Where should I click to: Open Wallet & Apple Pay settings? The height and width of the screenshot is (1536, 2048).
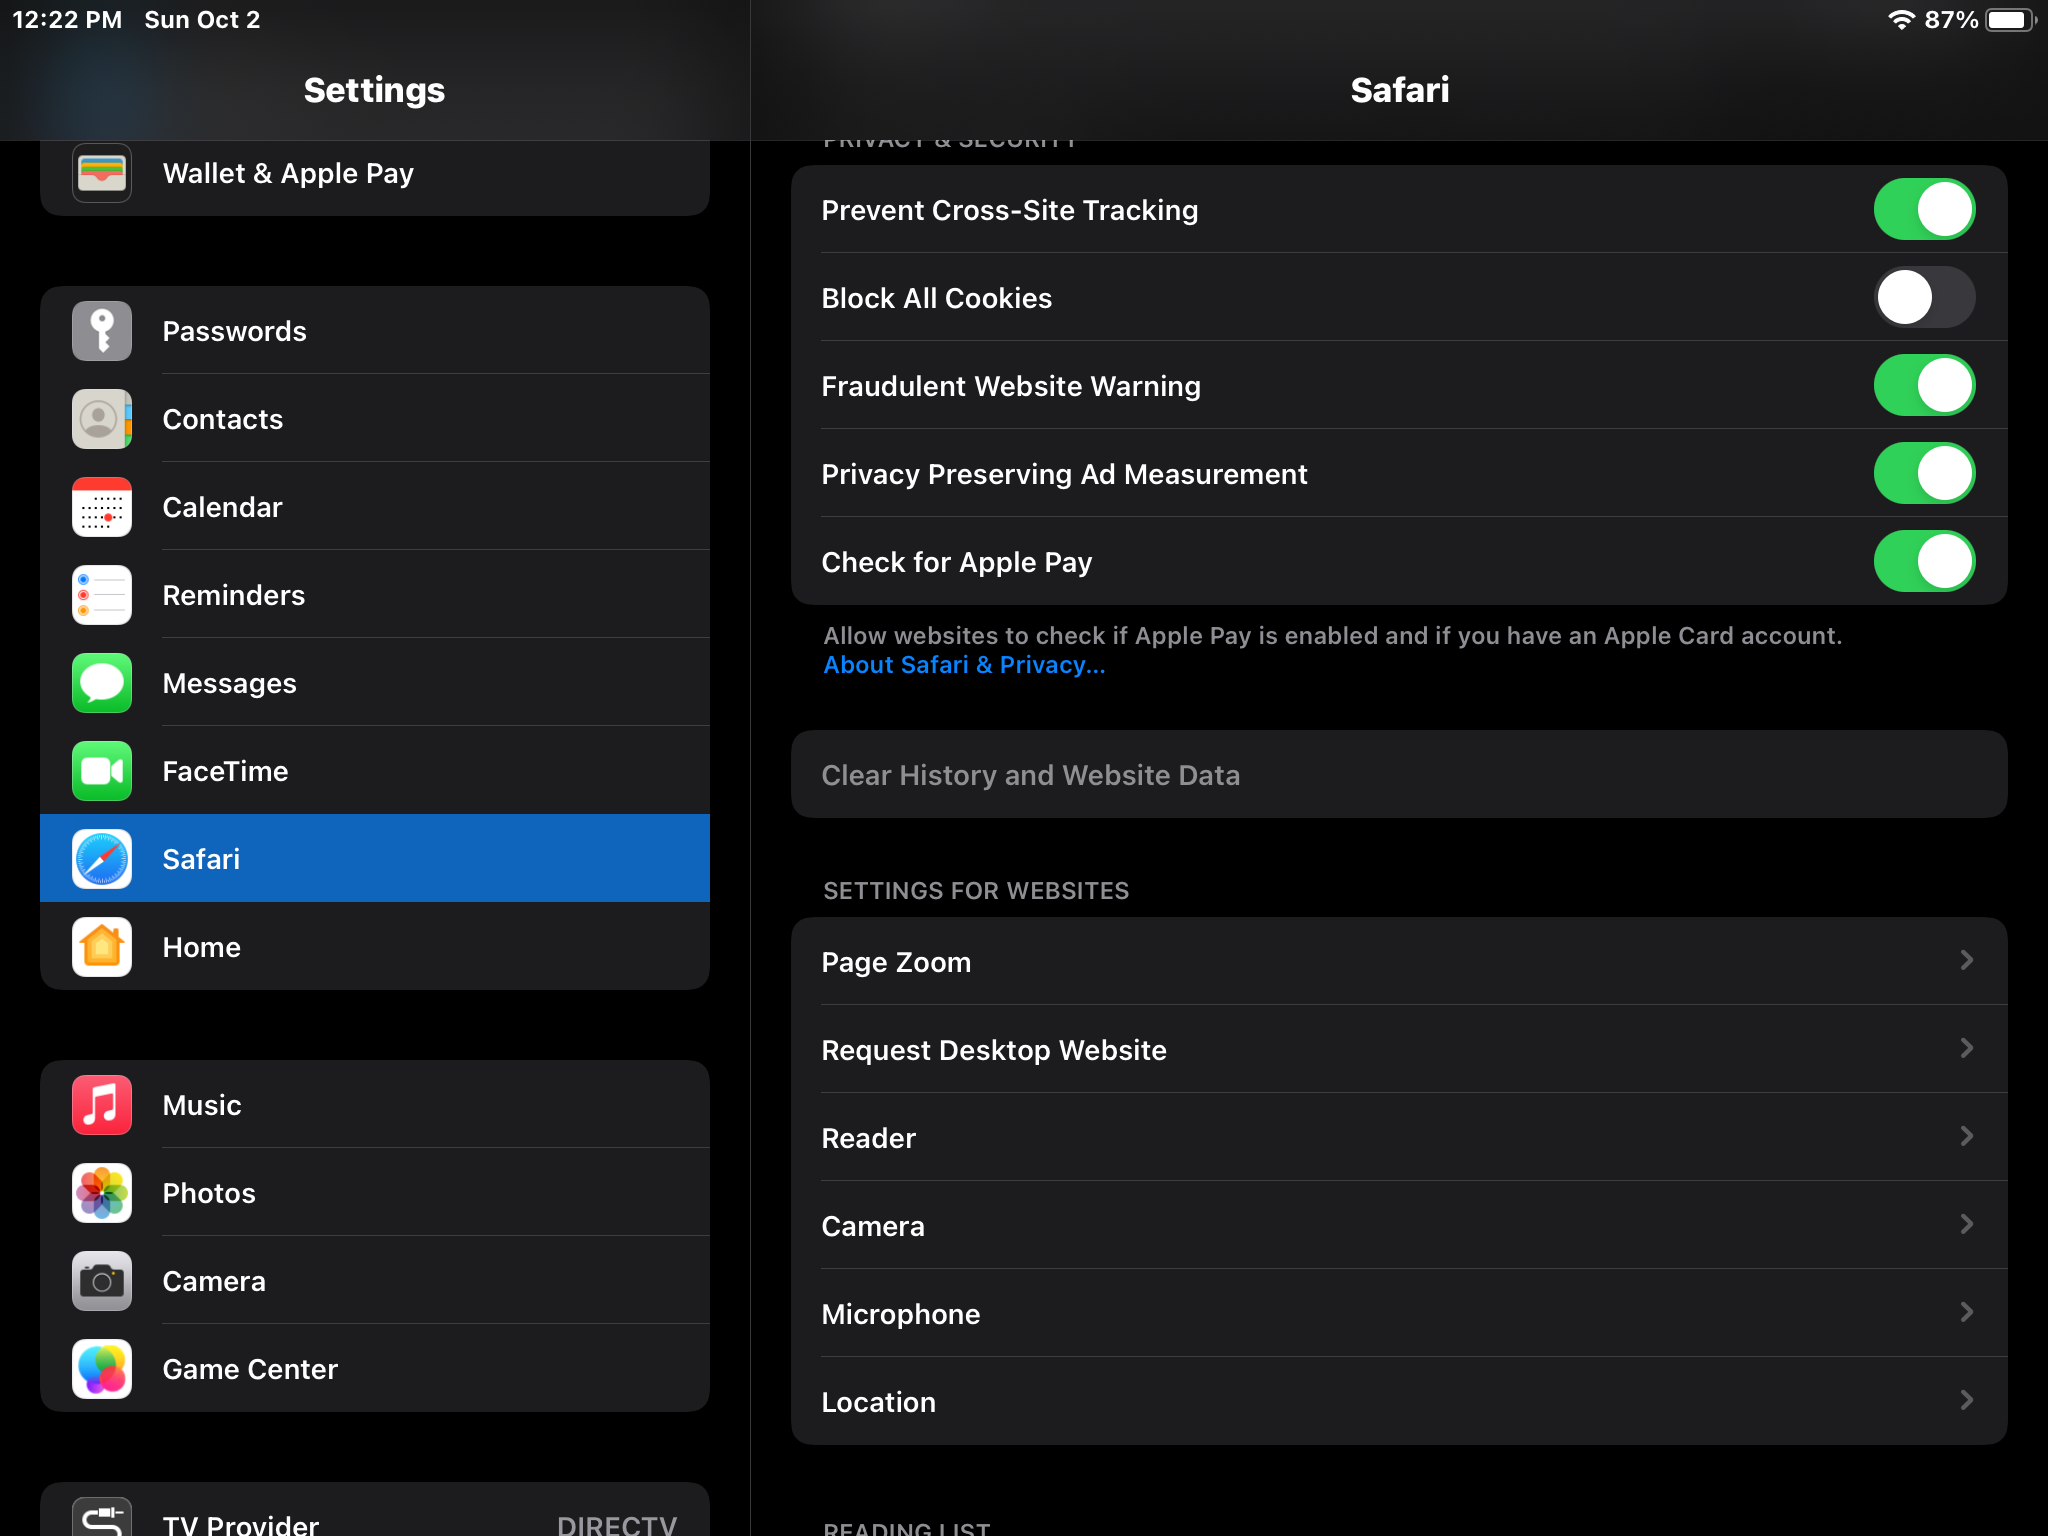(x=288, y=174)
